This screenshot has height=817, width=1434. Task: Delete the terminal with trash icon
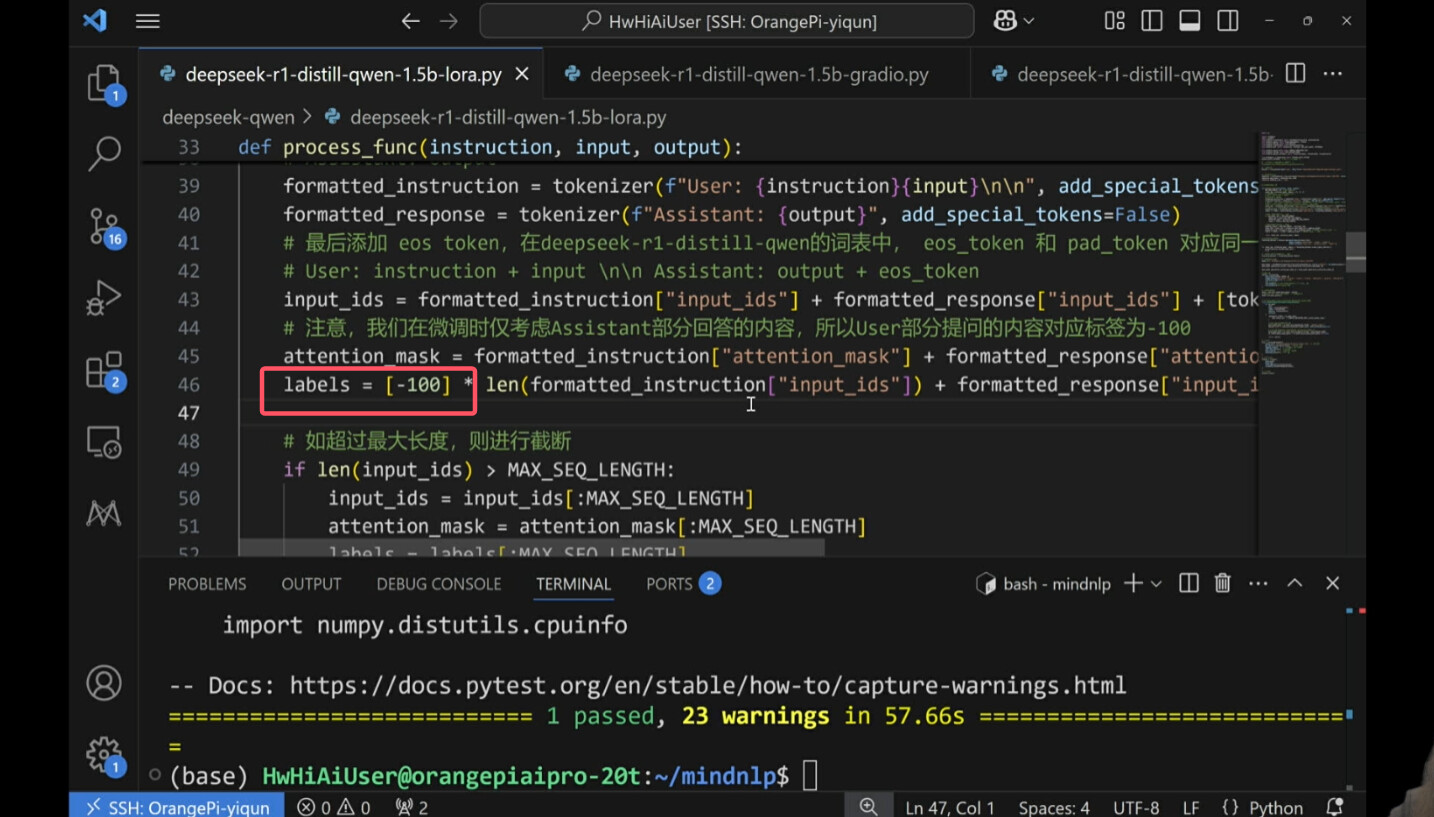point(1222,584)
